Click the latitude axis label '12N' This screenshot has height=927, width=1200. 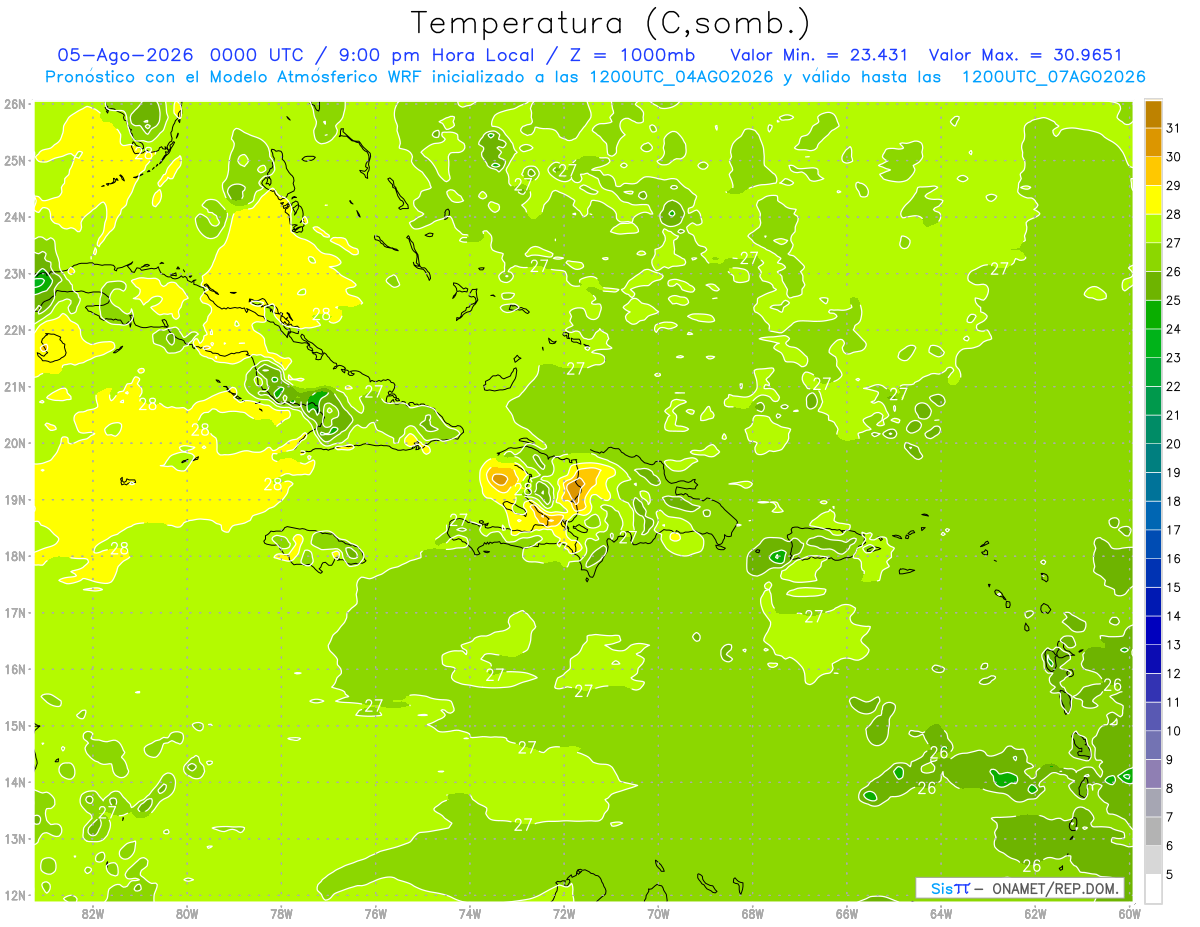pyautogui.click(x=14, y=895)
